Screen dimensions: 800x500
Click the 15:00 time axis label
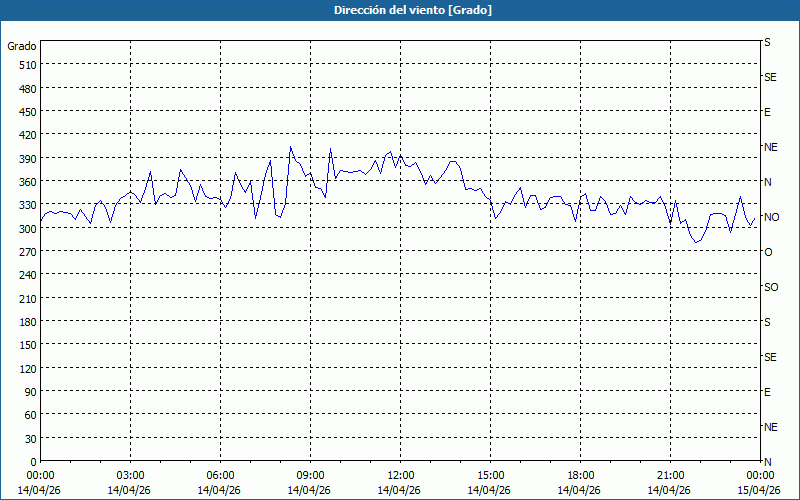click(491, 475)
